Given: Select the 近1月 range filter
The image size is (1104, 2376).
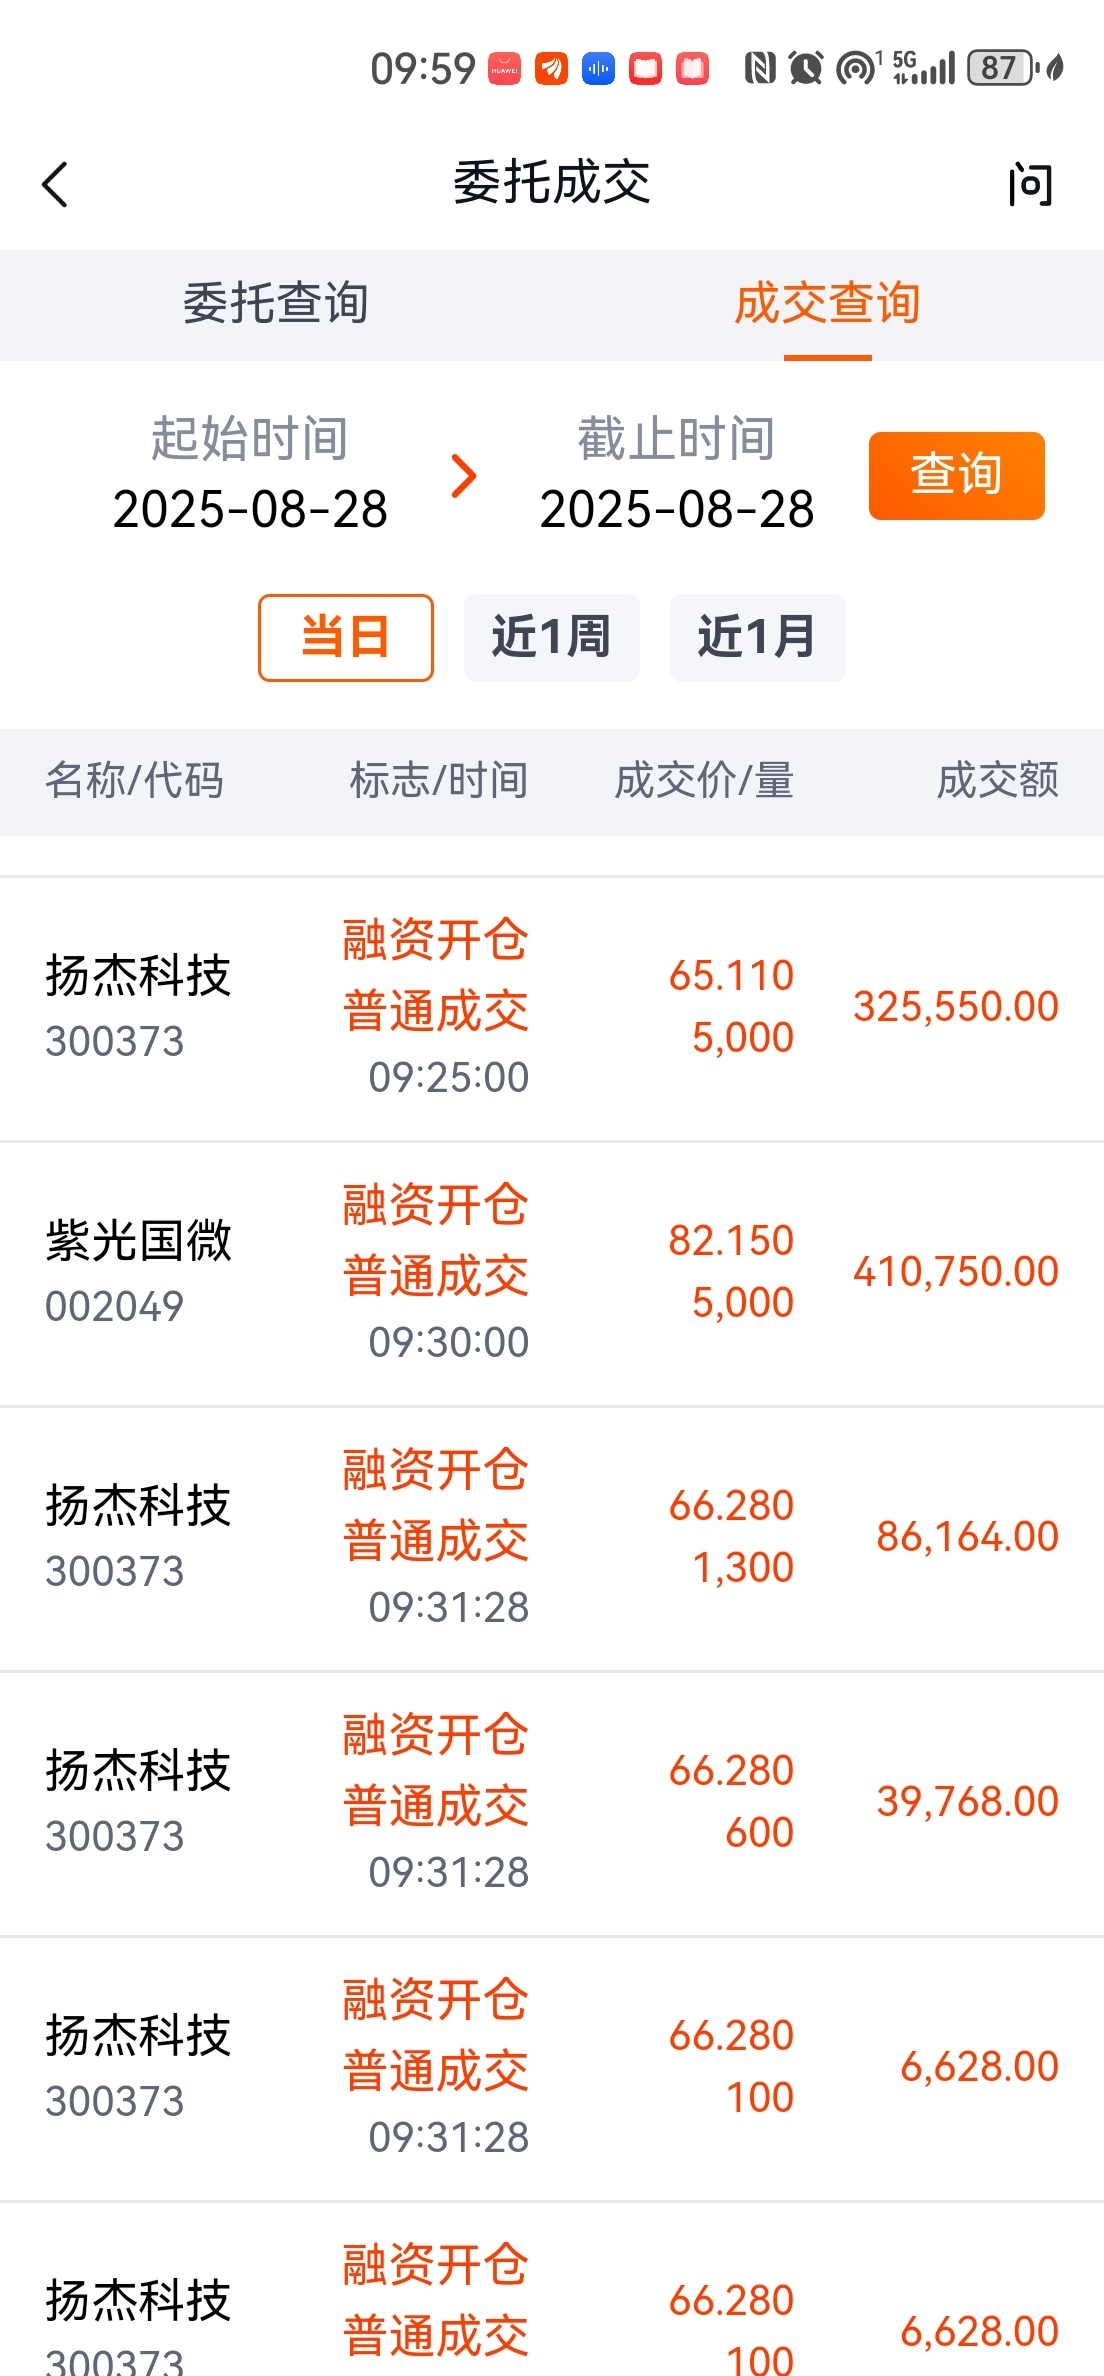Looking at the screenshot, I should (x=758, y=638).
